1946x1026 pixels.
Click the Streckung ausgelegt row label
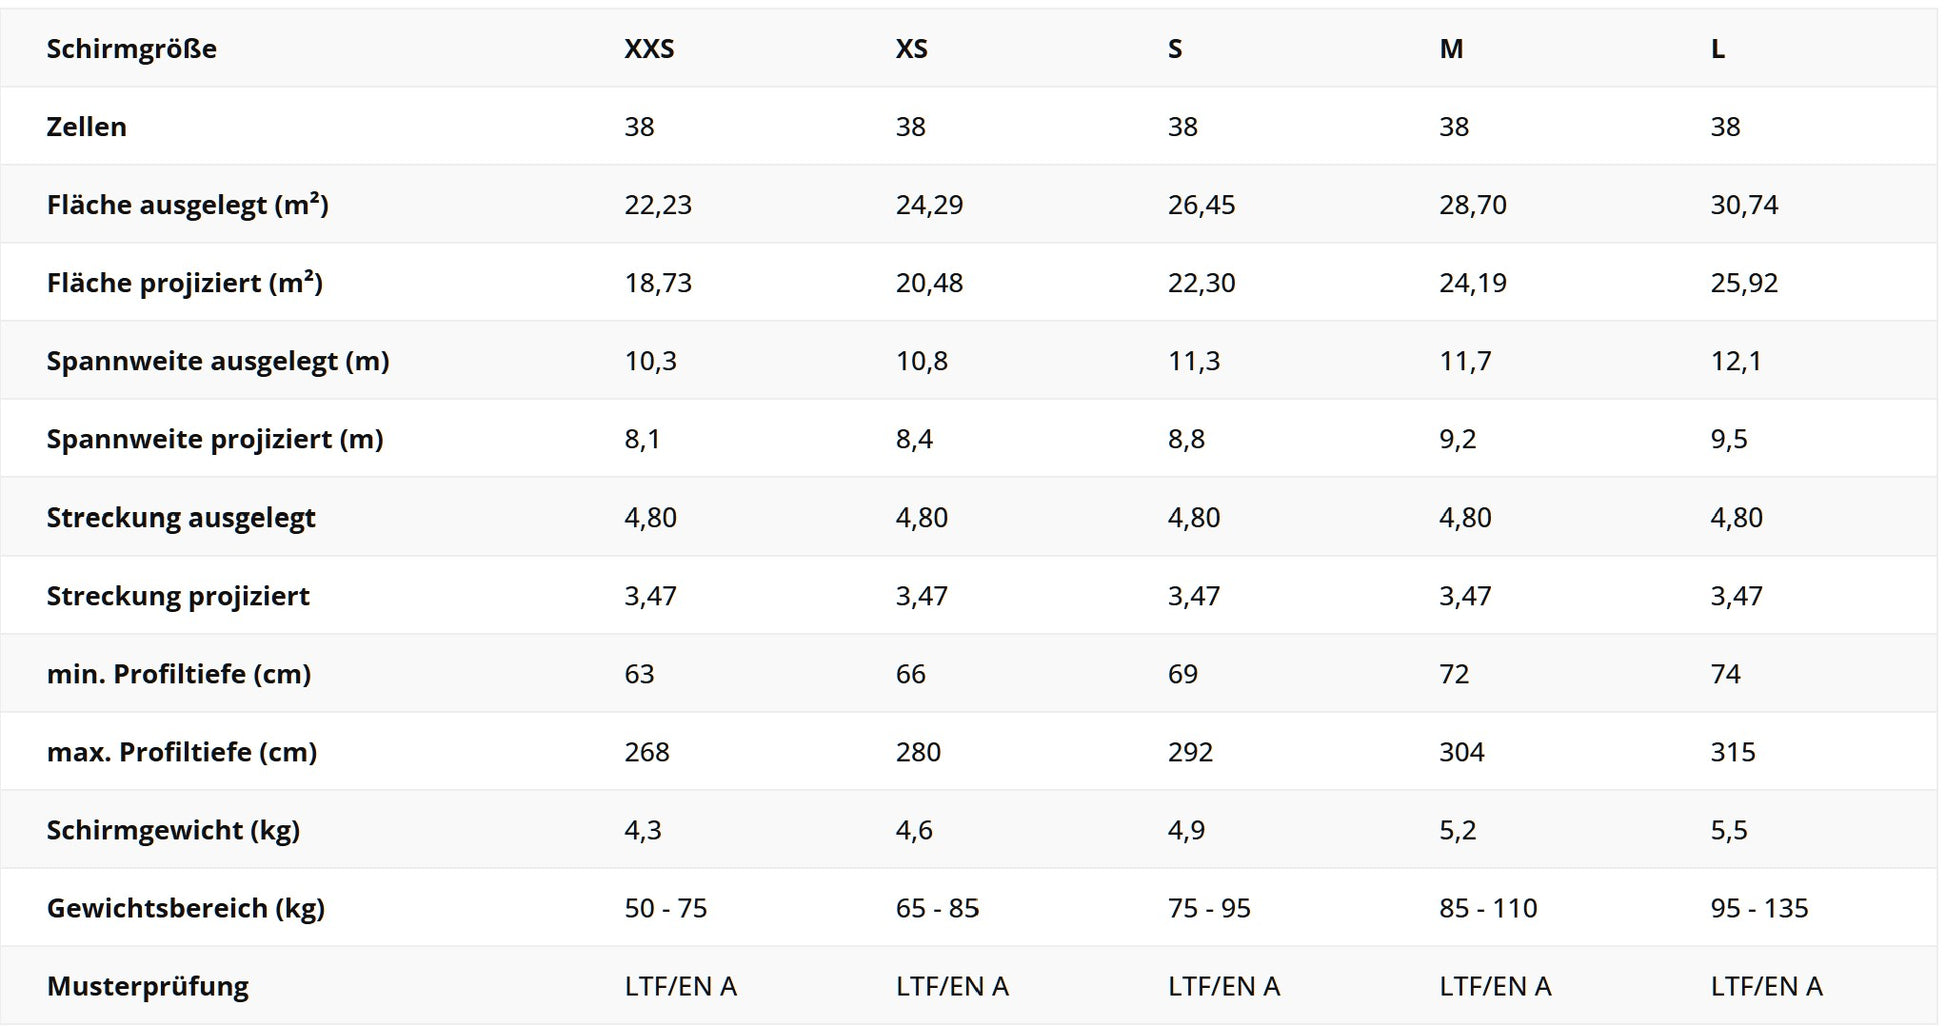(180, 518)
